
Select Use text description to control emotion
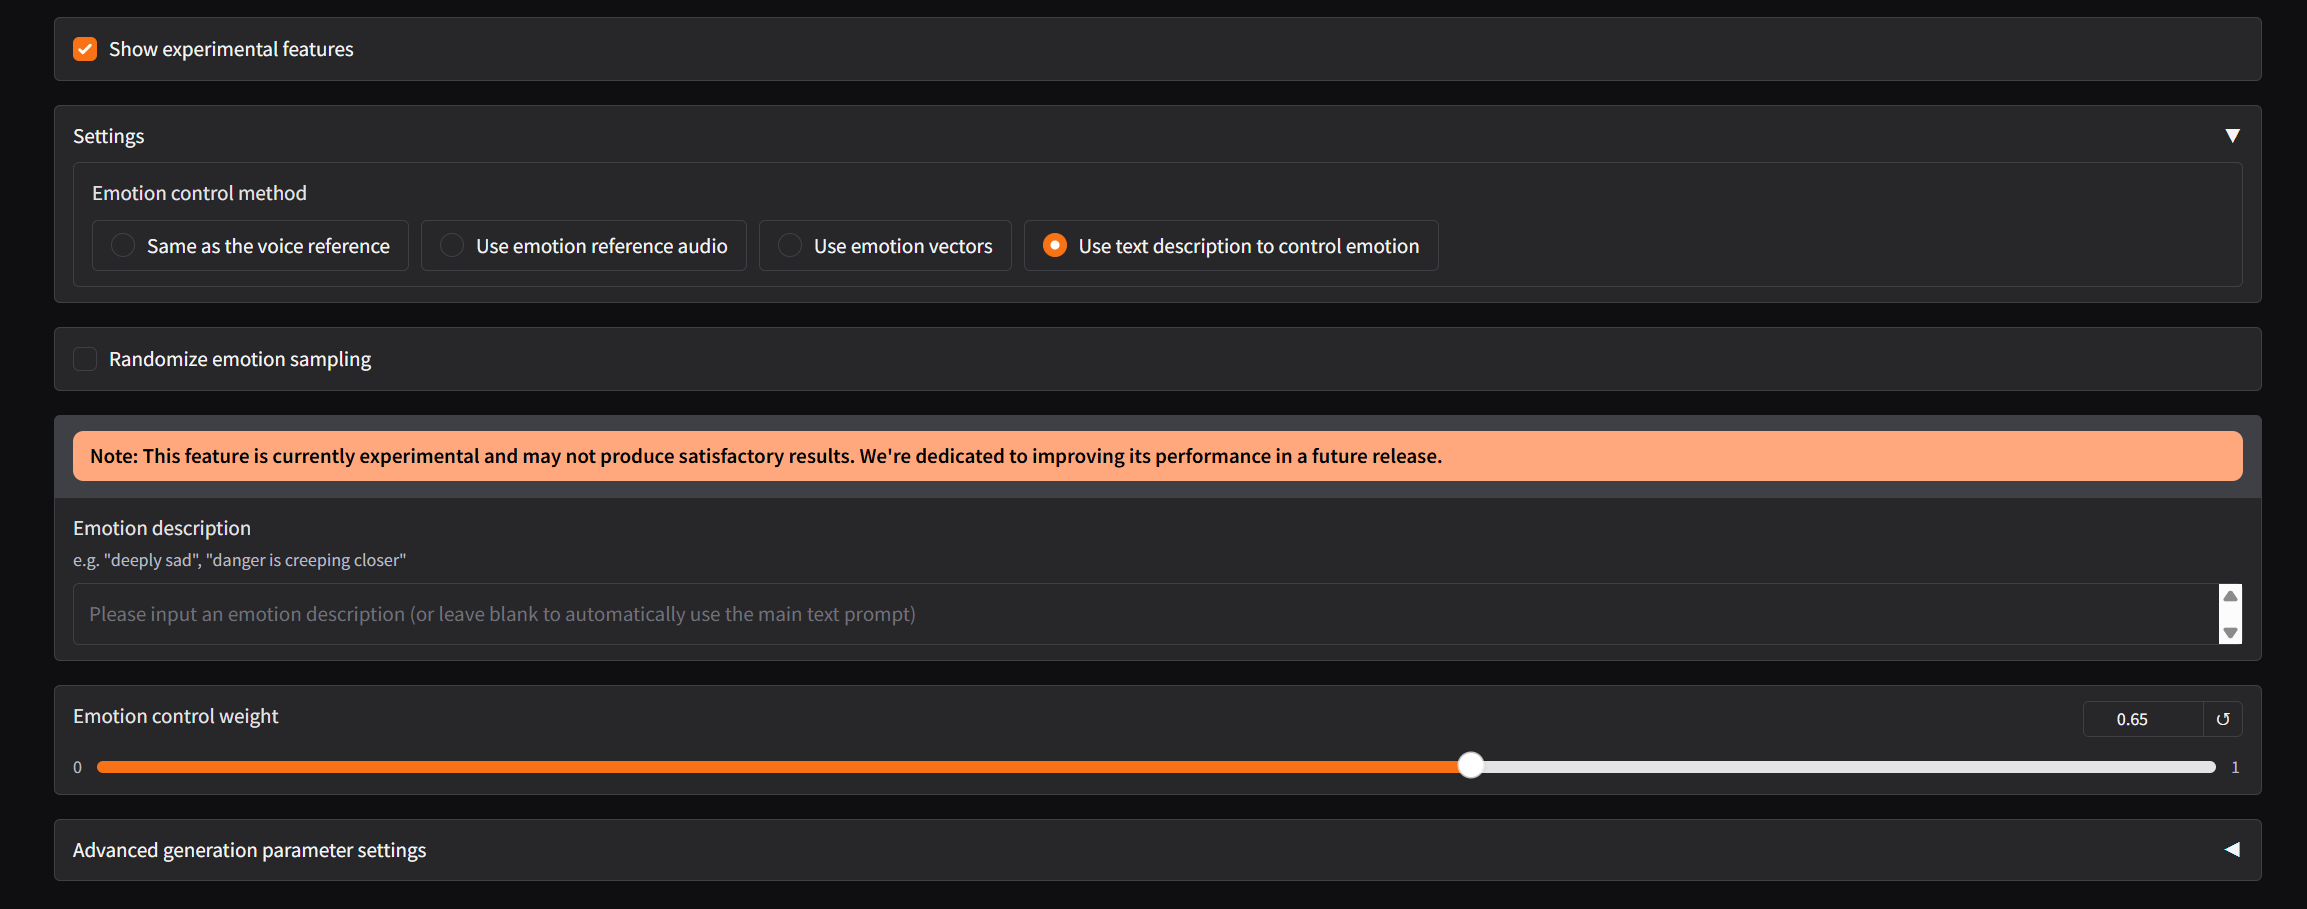pos(1055,246)
